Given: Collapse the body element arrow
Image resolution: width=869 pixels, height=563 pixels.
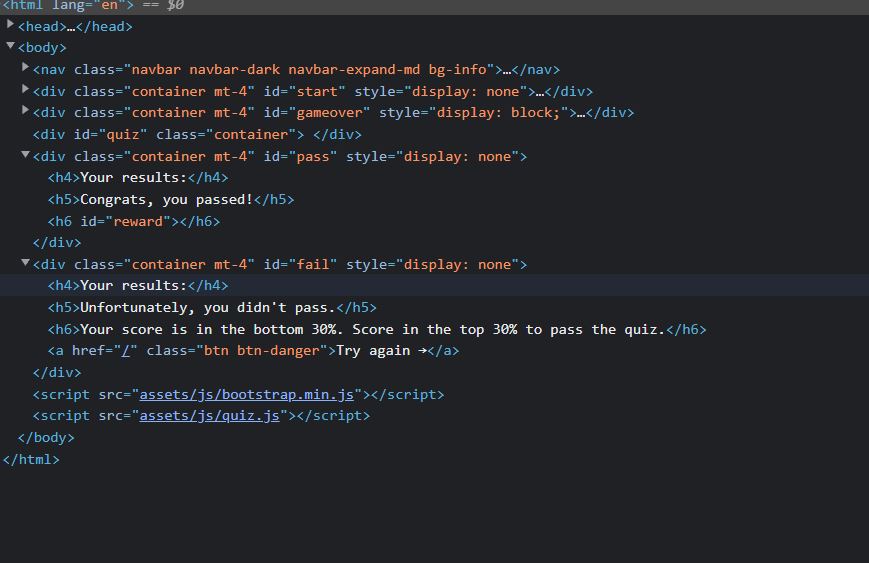Looking at the screenshot, I should click(x=10, y=46).
